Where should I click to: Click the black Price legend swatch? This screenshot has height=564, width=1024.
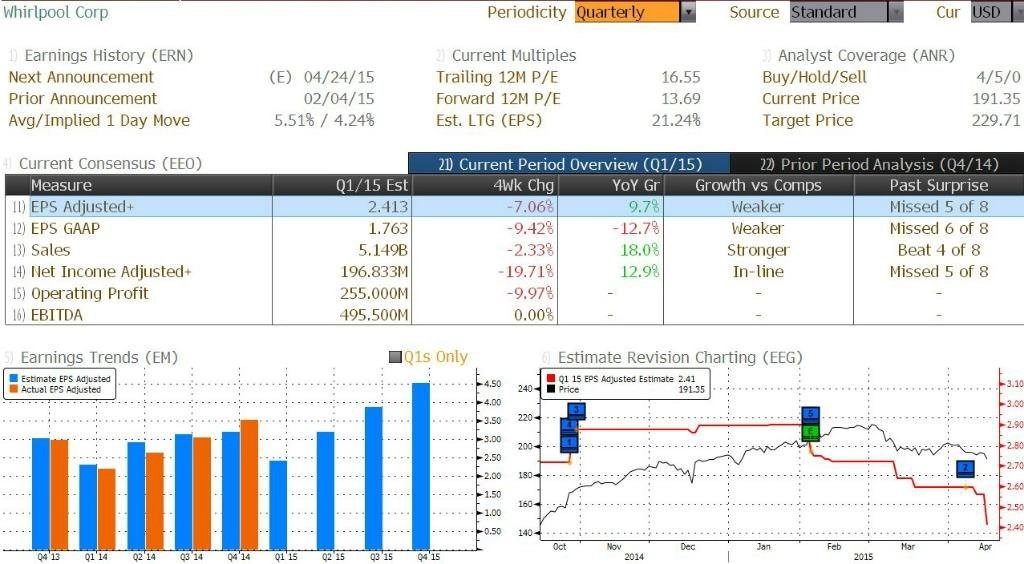pos(551,389)
